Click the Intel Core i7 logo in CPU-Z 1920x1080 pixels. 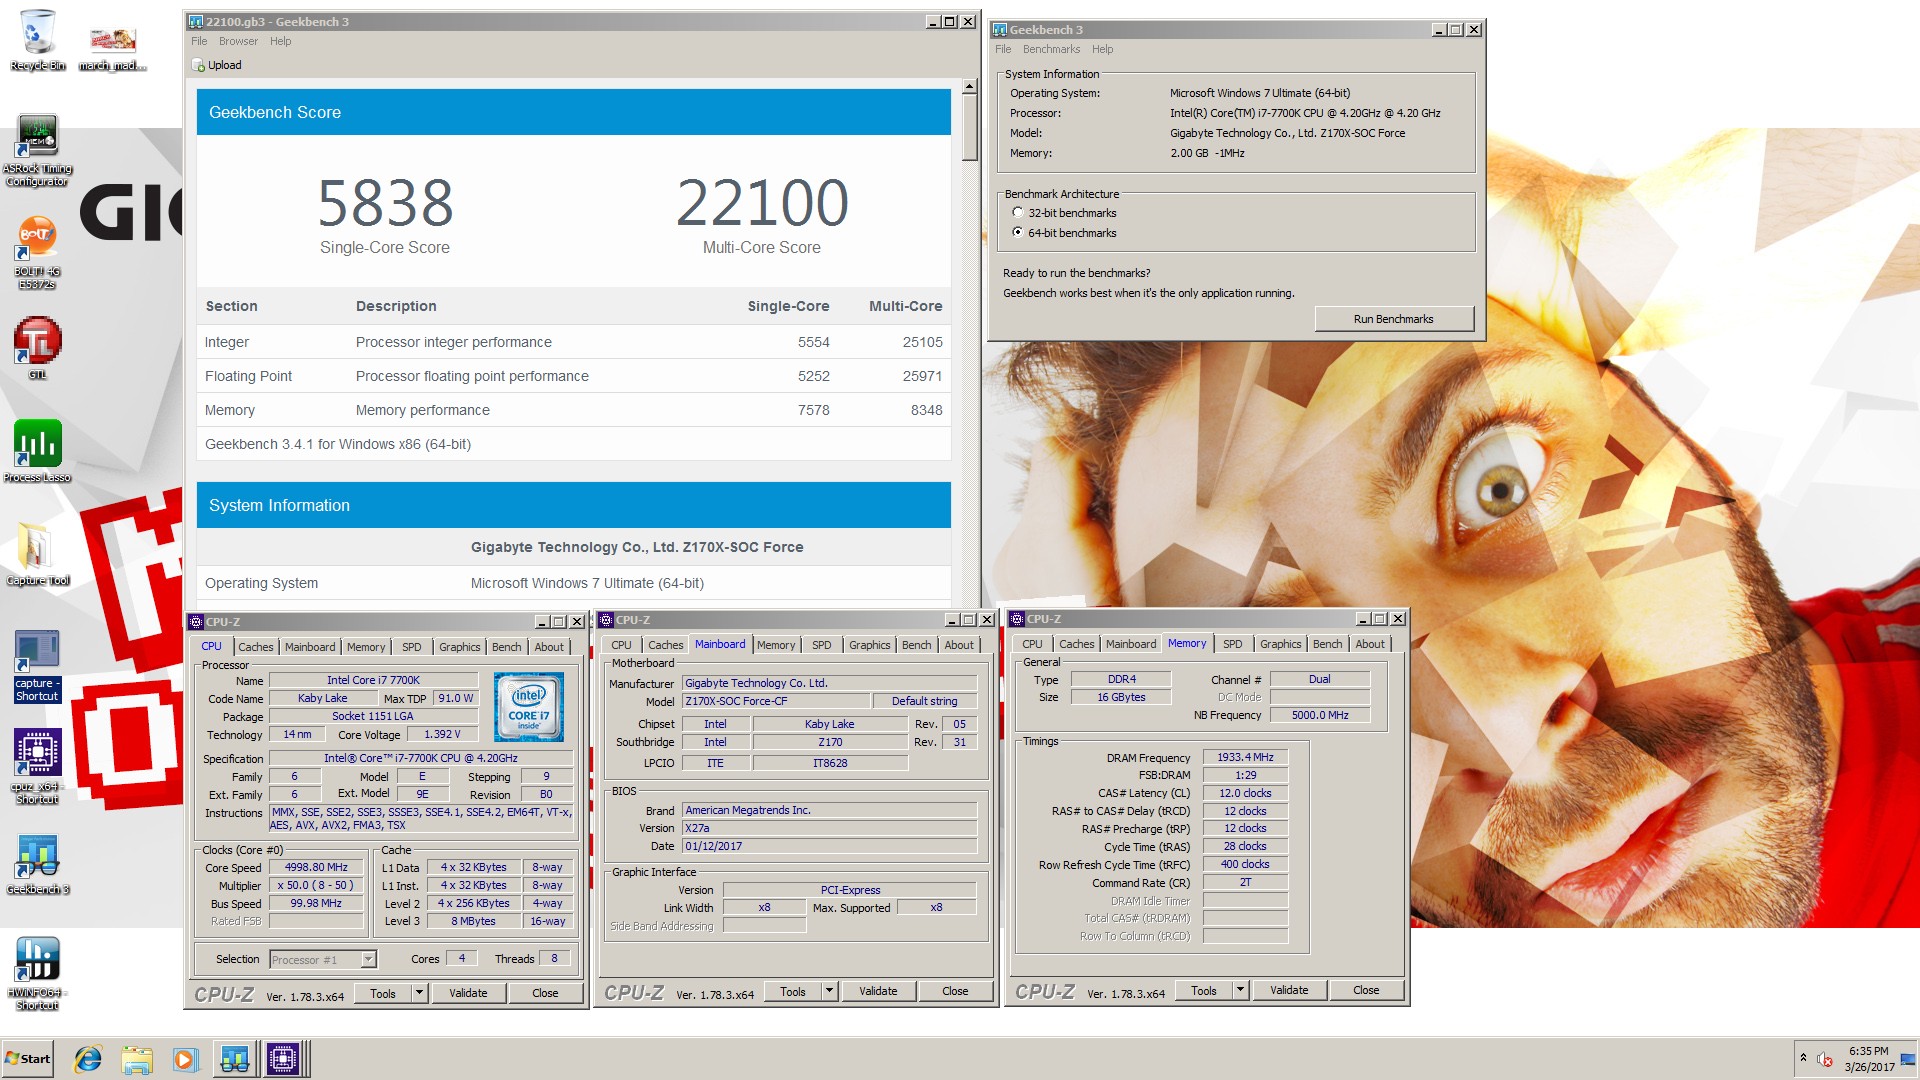[x=529, y=706]
